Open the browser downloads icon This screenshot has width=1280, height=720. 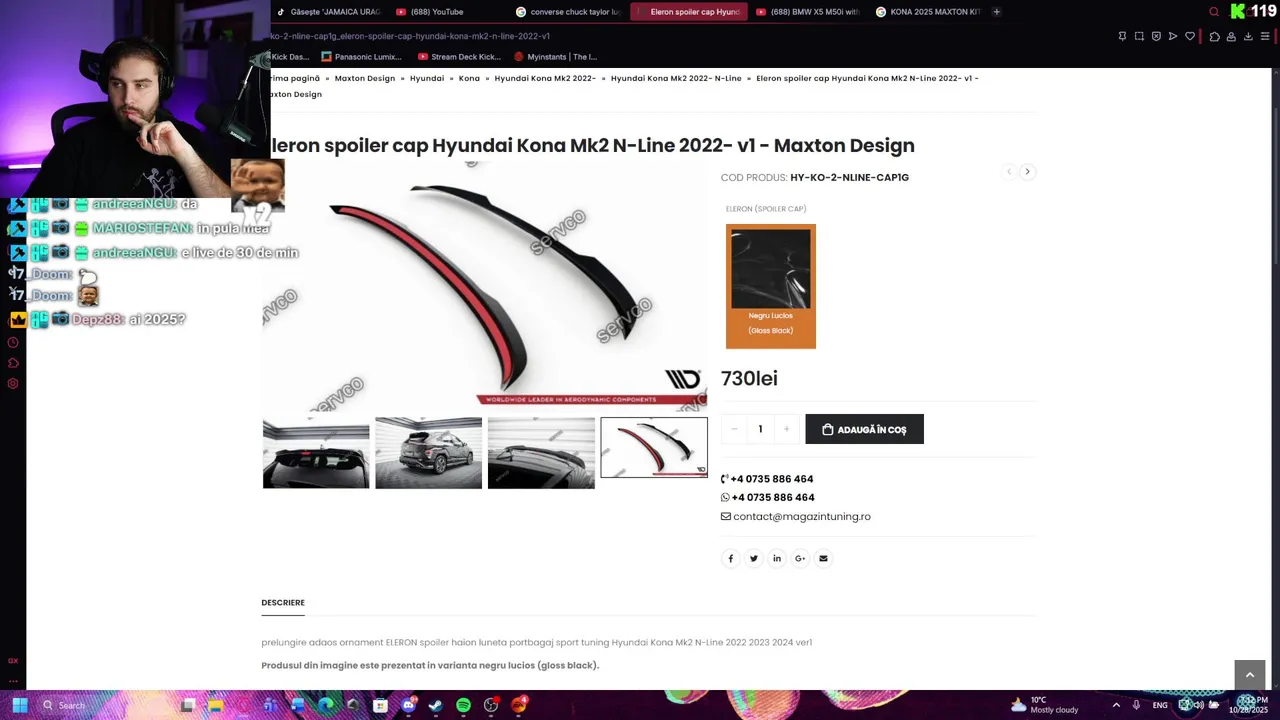point(1248,36)
